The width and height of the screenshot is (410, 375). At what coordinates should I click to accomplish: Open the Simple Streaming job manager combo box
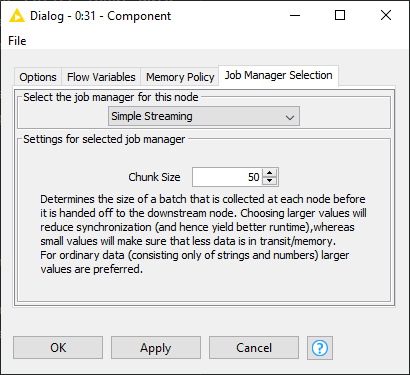(204, 116)
